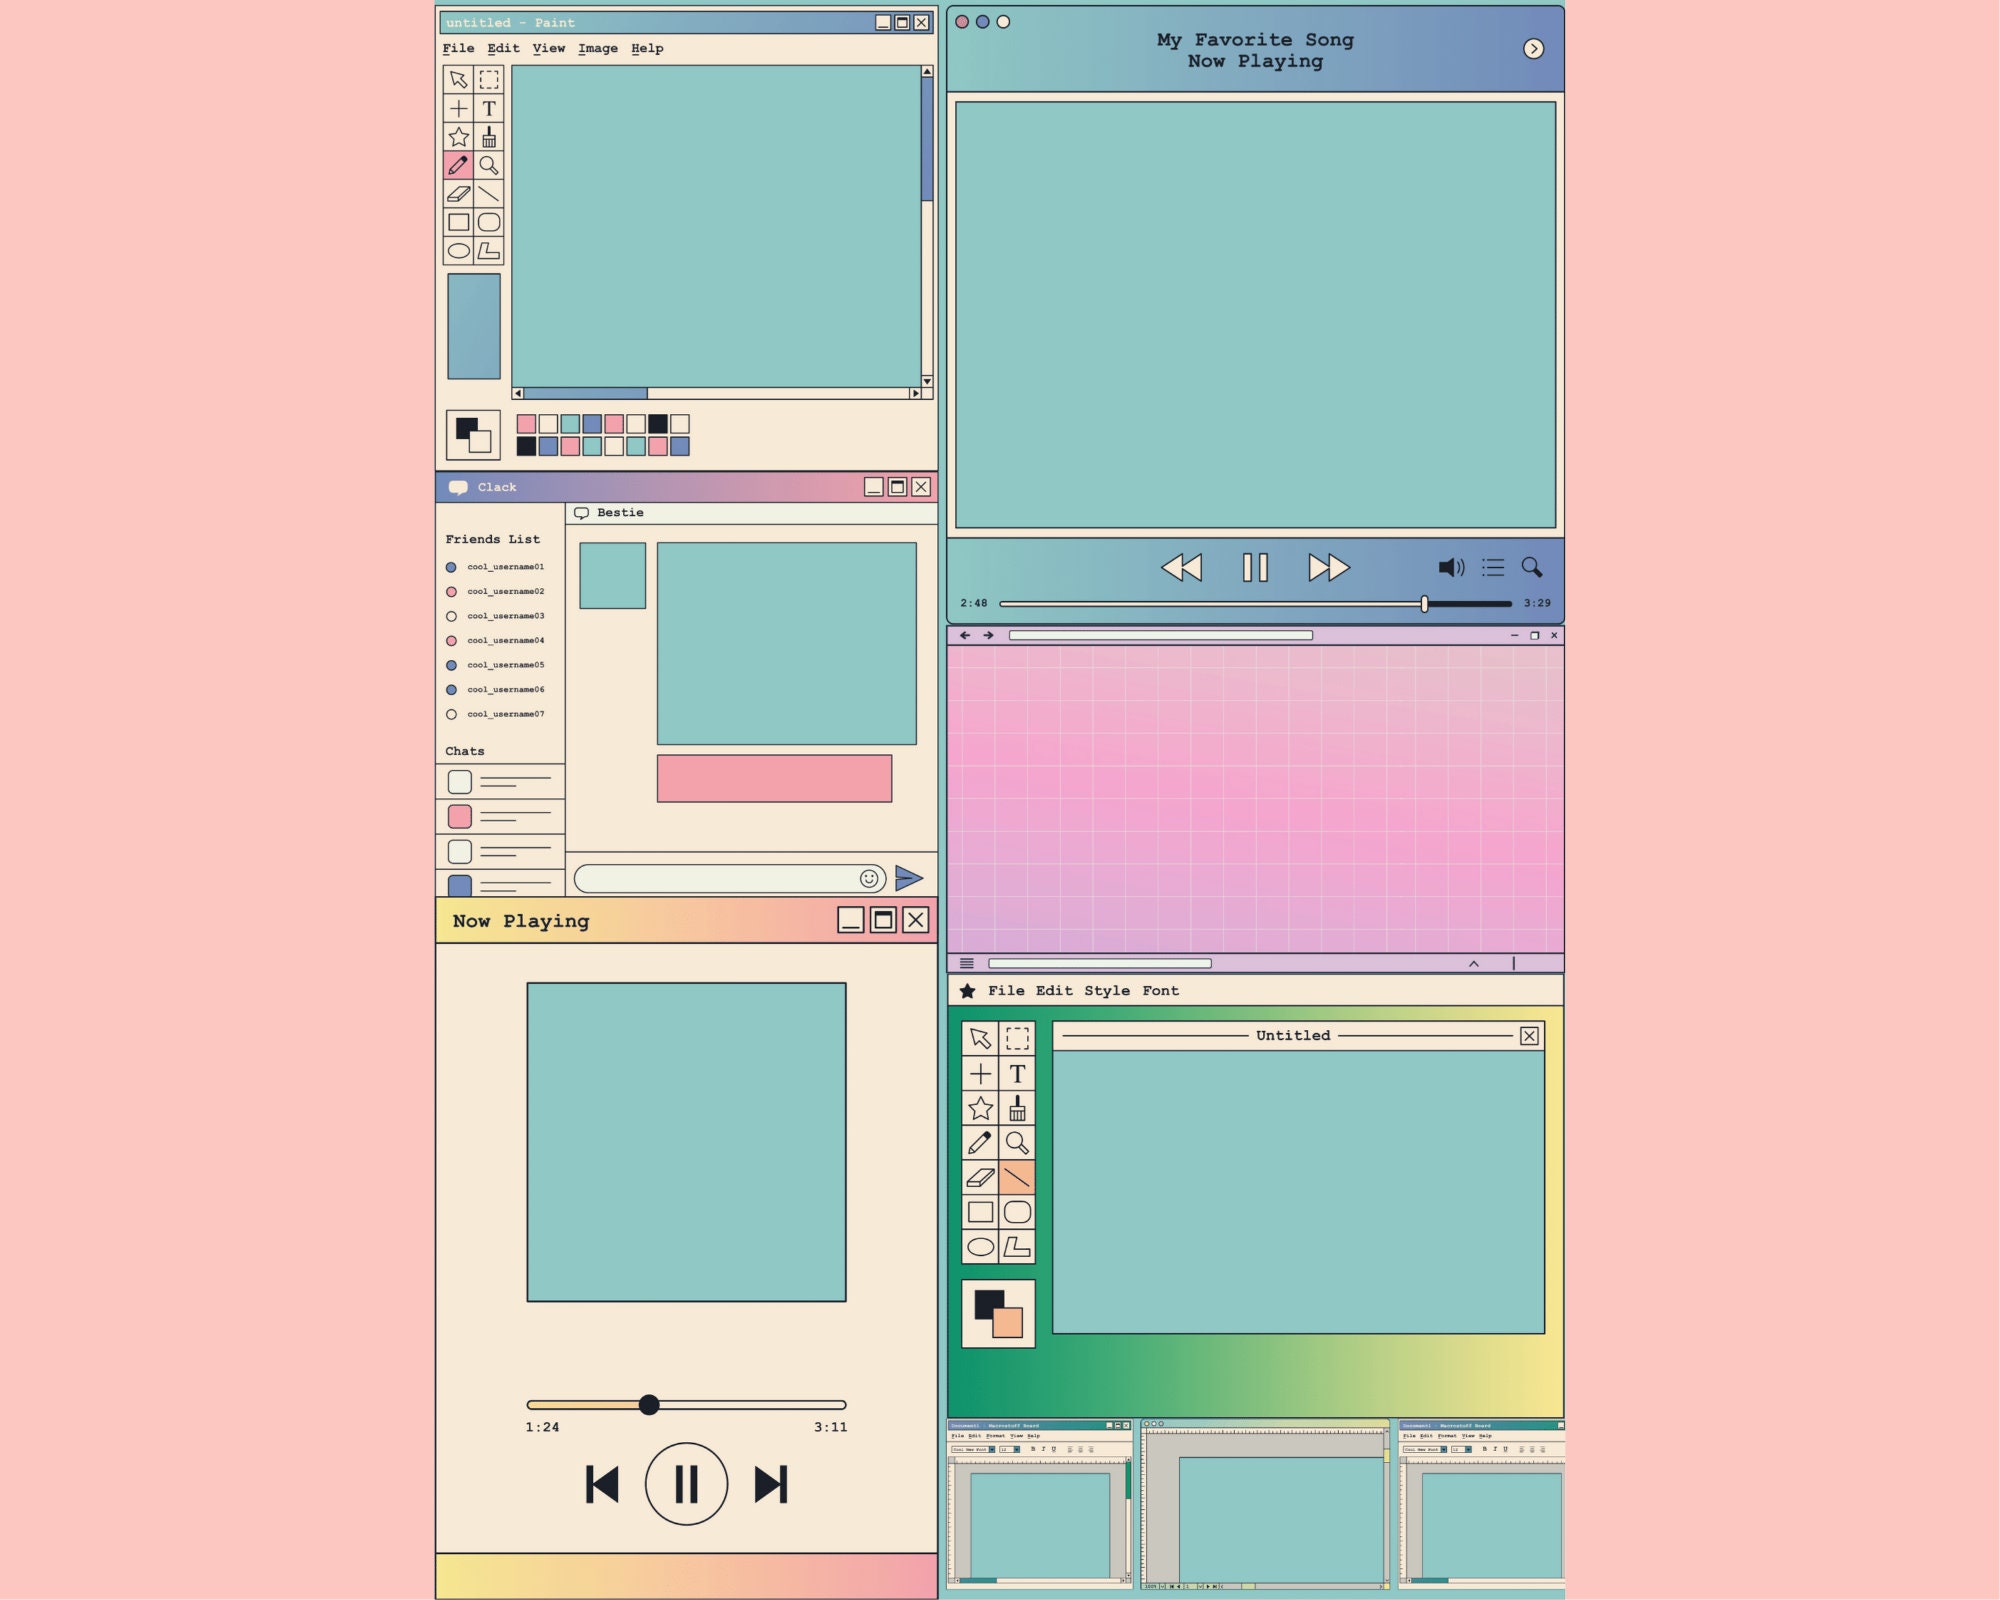Screen dimensions: 2000x1600
Task: Open the Image menu in Paint
Action: [598, 48]
